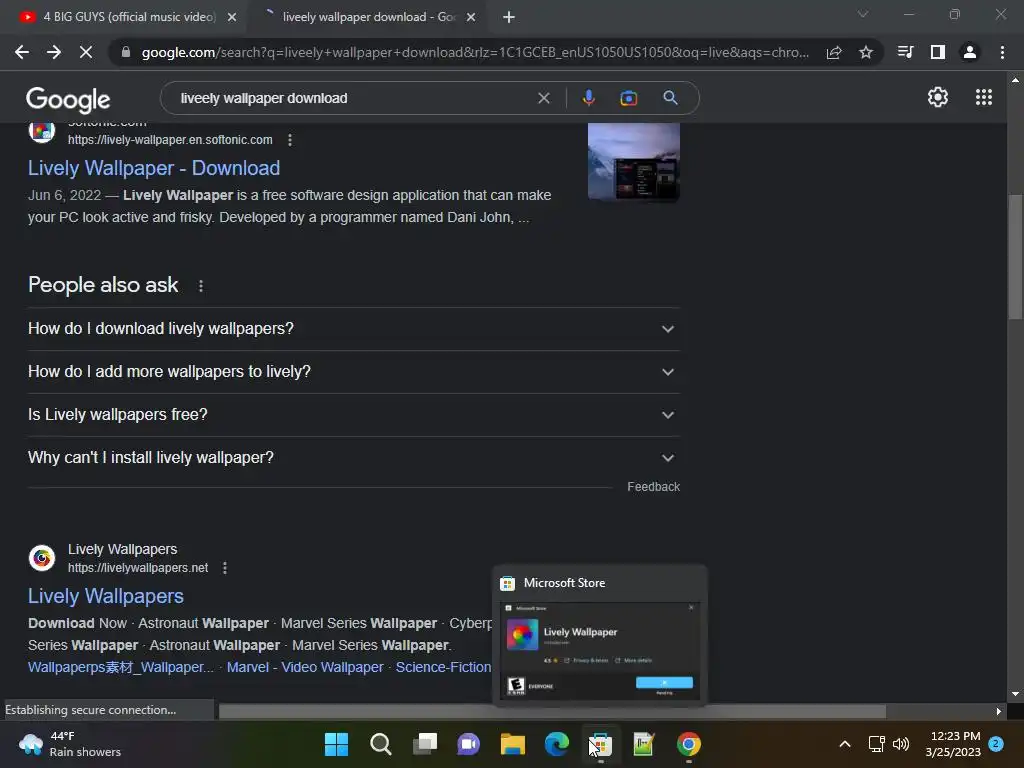Open the Chrome three-dot menu
Screen dimensions: 1024x768
pos(1002,52)
